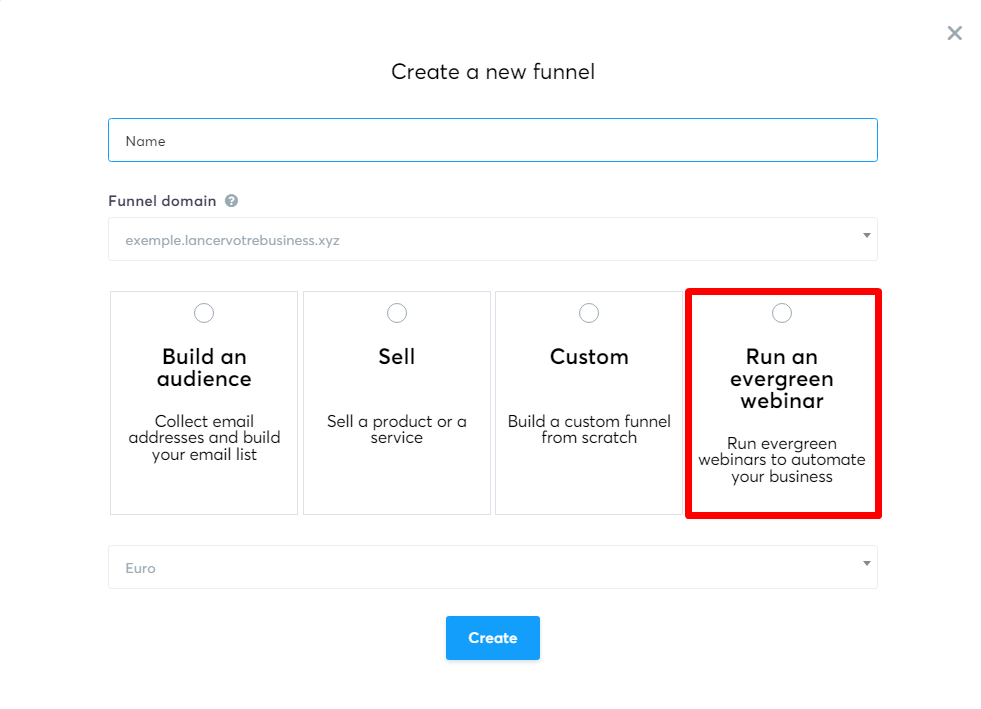Choose the Sell a product card

pyautogui.click(x=396, y=403)
